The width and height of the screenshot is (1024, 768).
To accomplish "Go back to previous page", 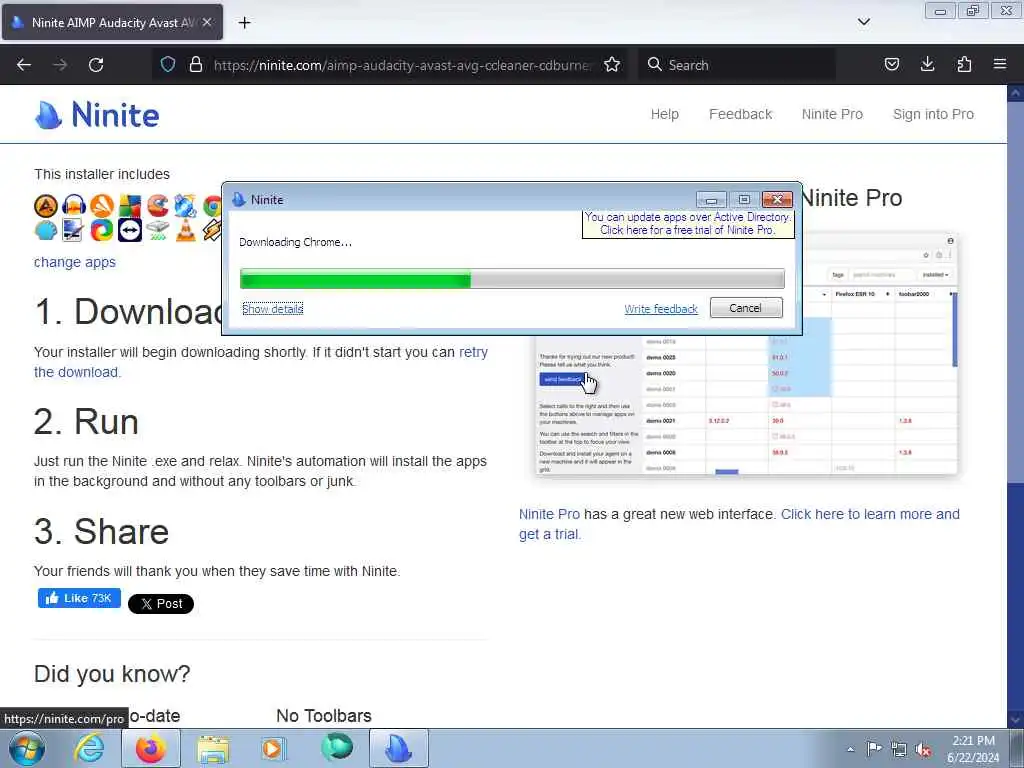I will click(24, 65).
